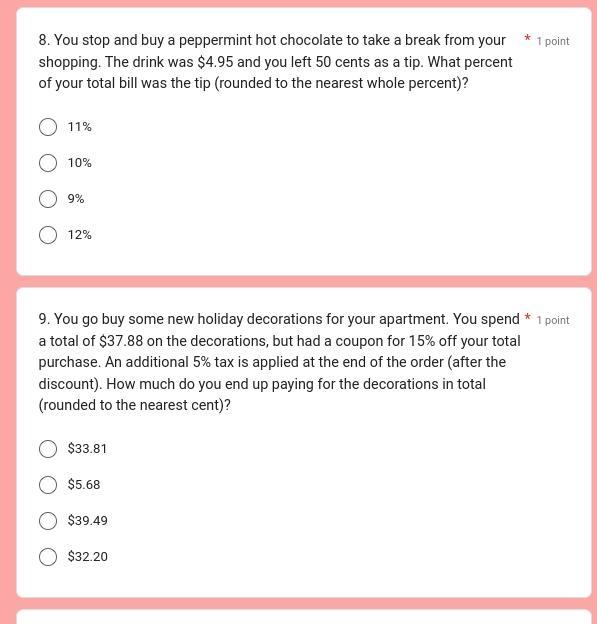Choose the $5.68 radio circle
Image resolution: width=597 pixels, height=624 pixels.
point(48,485)
